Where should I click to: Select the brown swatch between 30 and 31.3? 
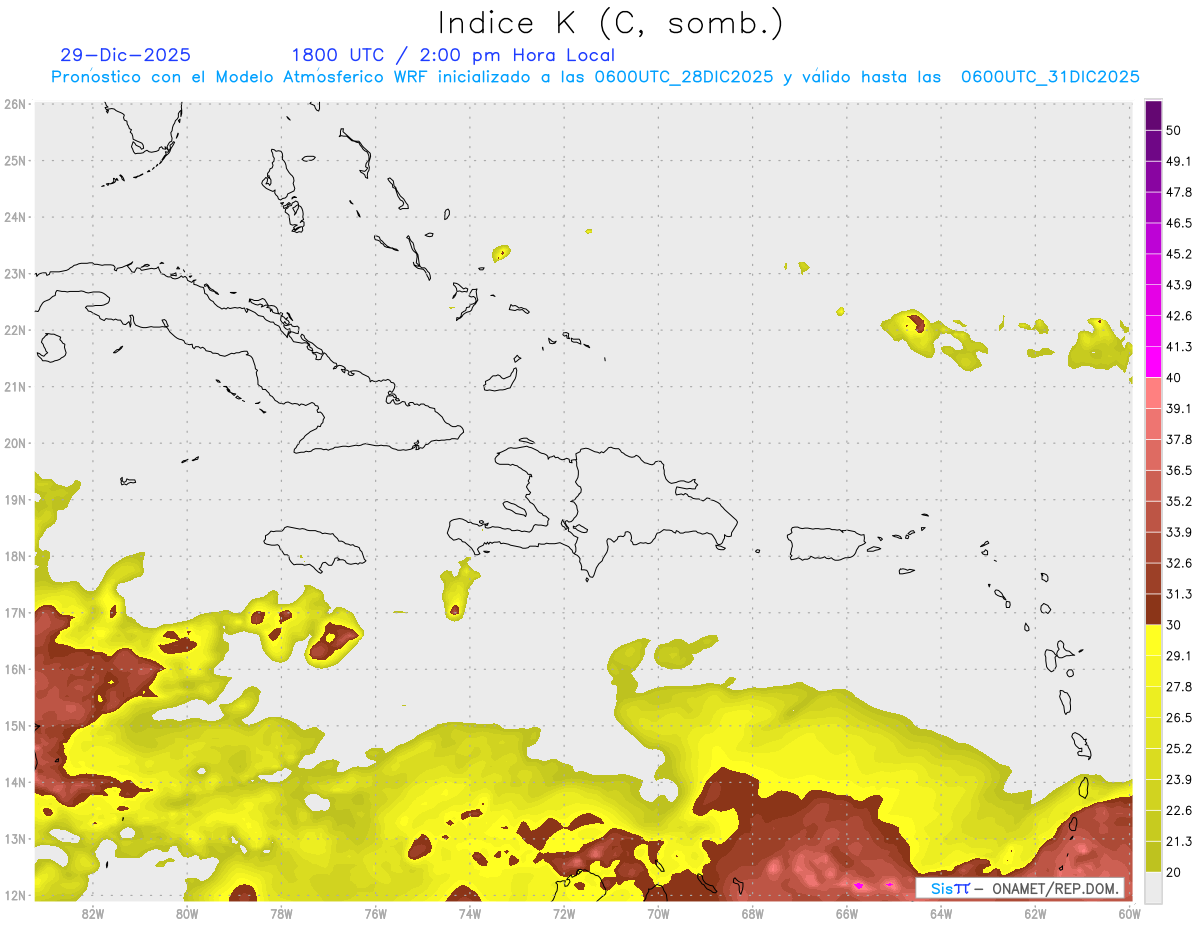click(1153, 609)
